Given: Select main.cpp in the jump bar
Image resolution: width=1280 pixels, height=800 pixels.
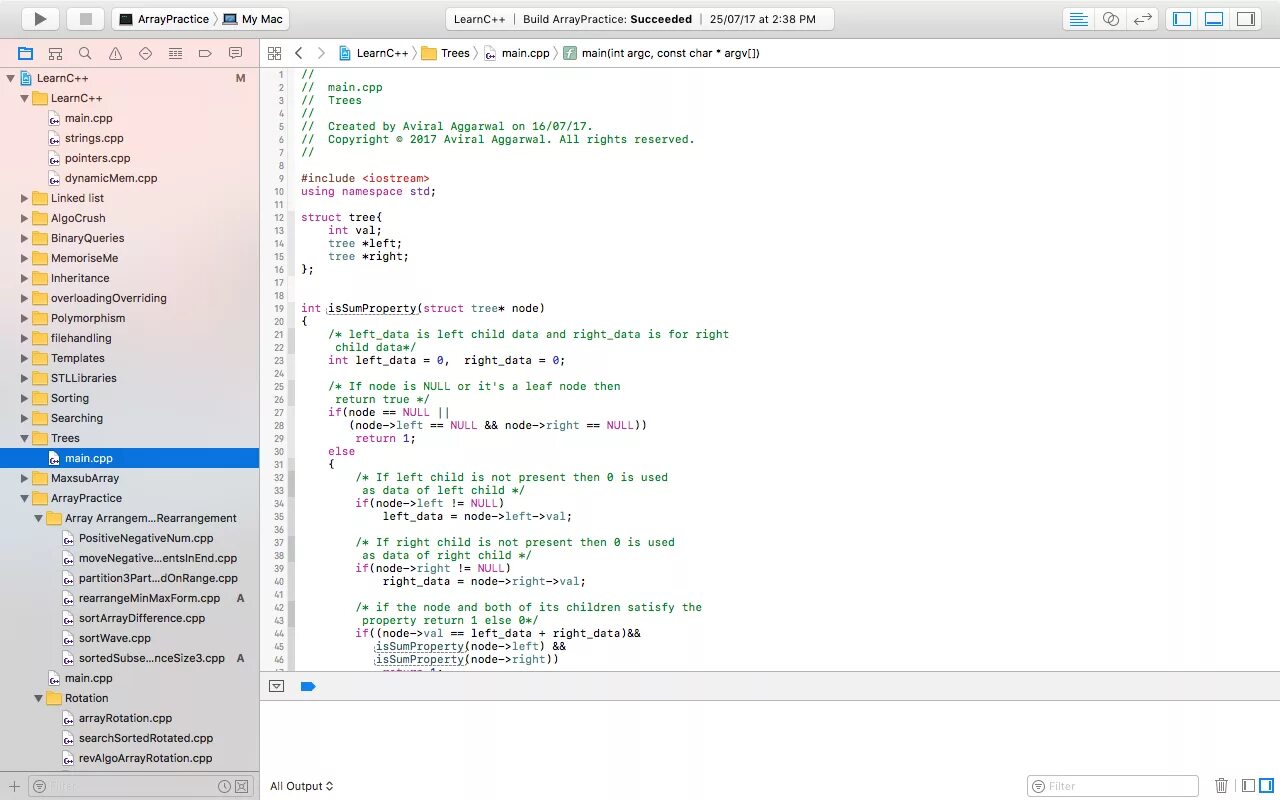Looking at the screenshot, I should 516,53.
